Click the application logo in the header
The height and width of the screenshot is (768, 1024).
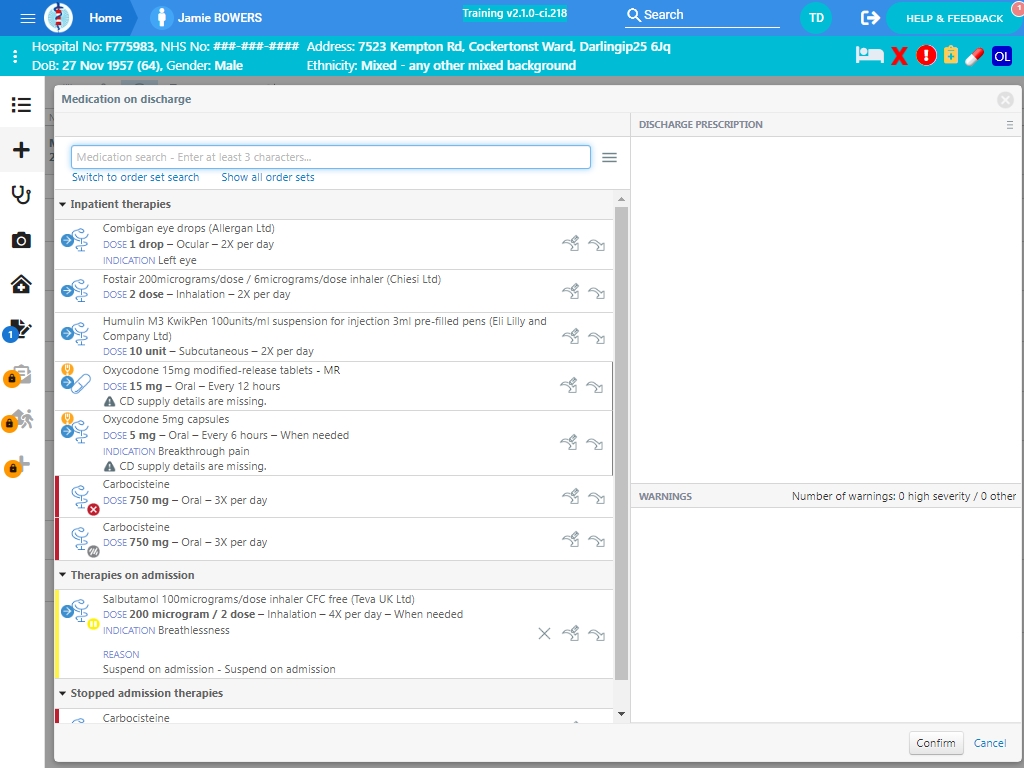tap(58, 18)
